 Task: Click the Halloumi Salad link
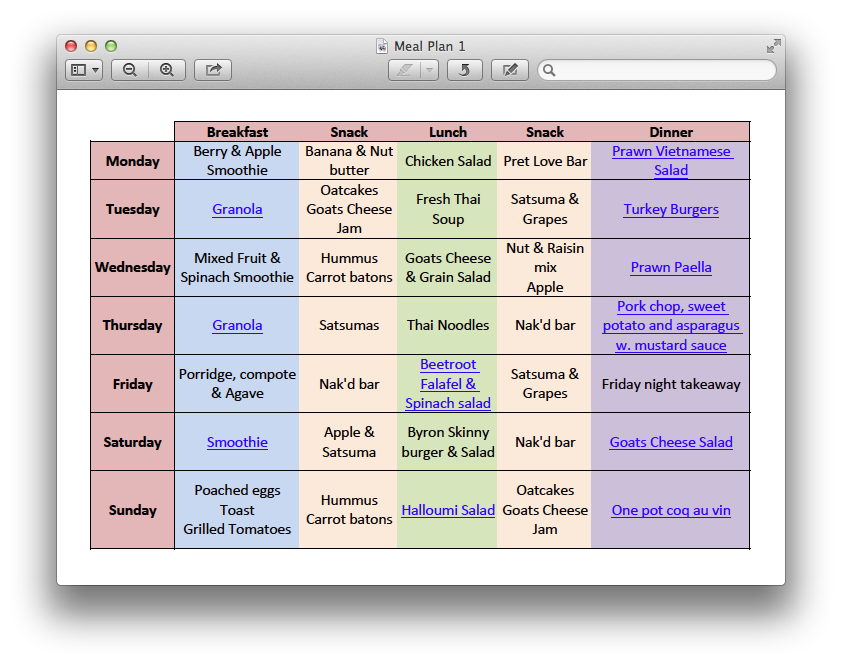(x=448, y=510)
